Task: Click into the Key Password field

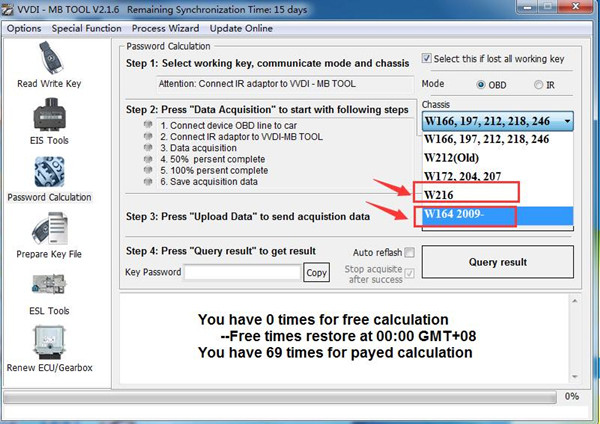Action: [x=242, y=273]
